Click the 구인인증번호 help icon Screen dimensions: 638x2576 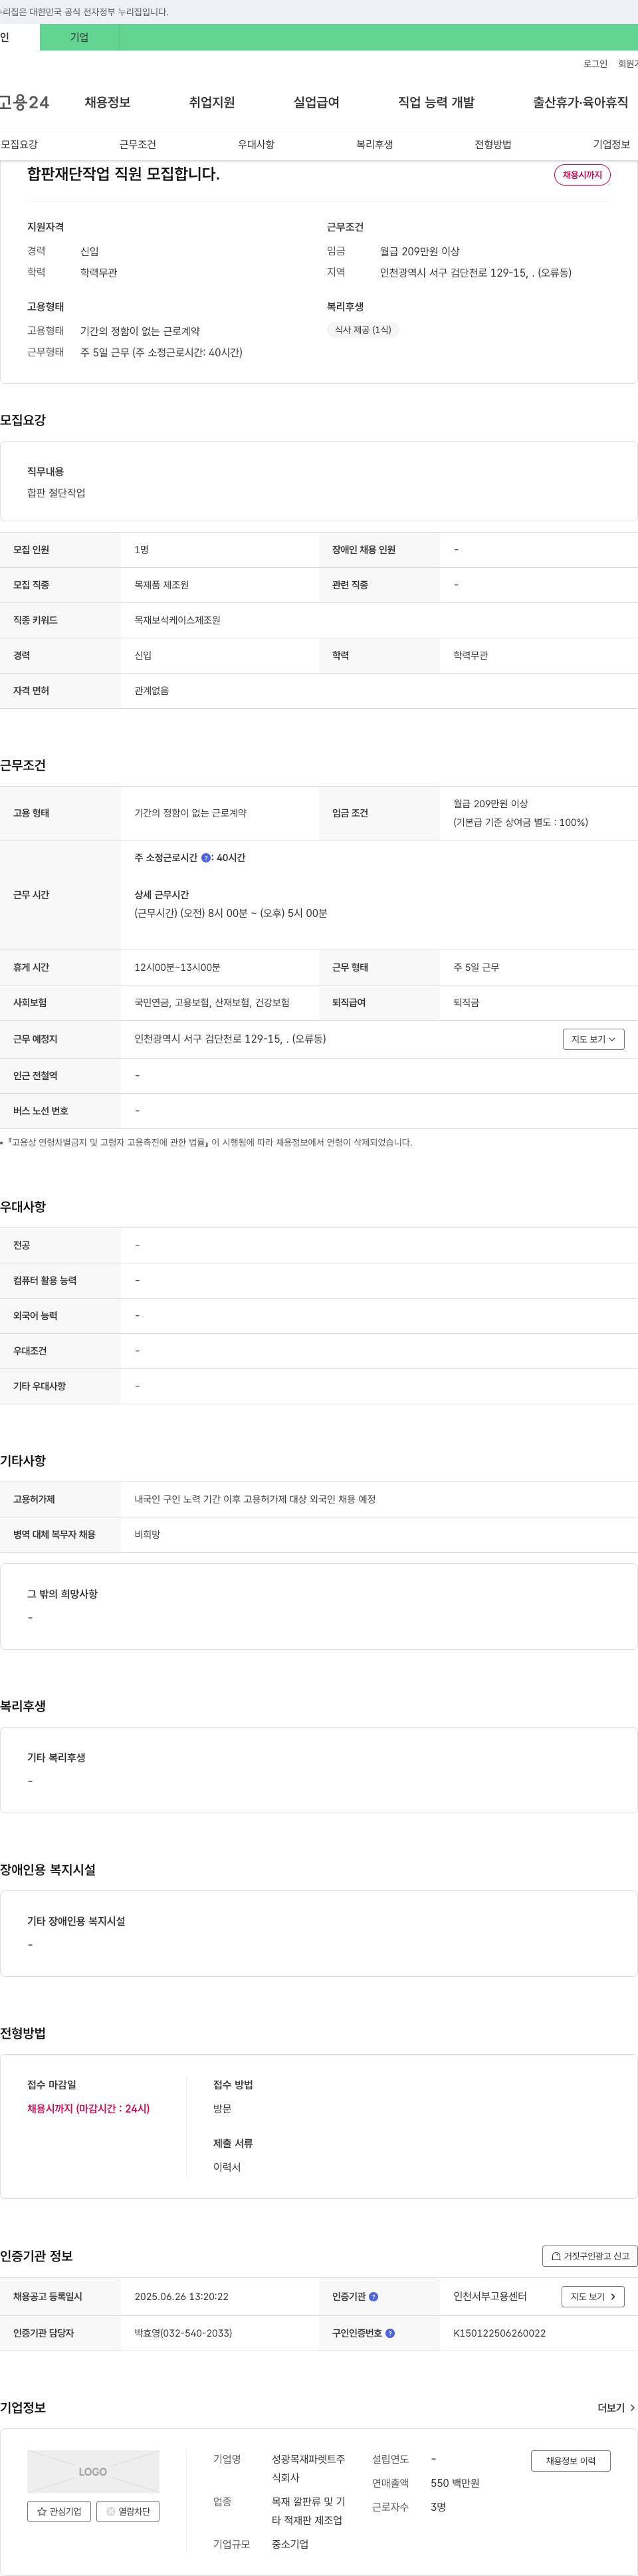point(390,2333)
